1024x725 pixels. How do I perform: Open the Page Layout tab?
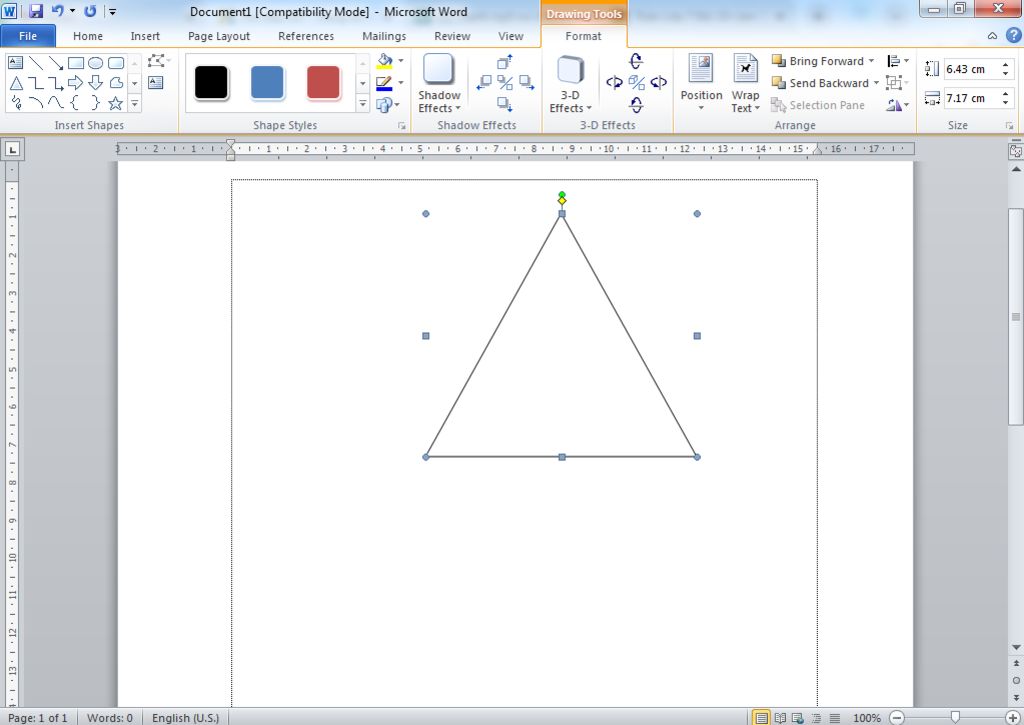[x=219, y=36]
